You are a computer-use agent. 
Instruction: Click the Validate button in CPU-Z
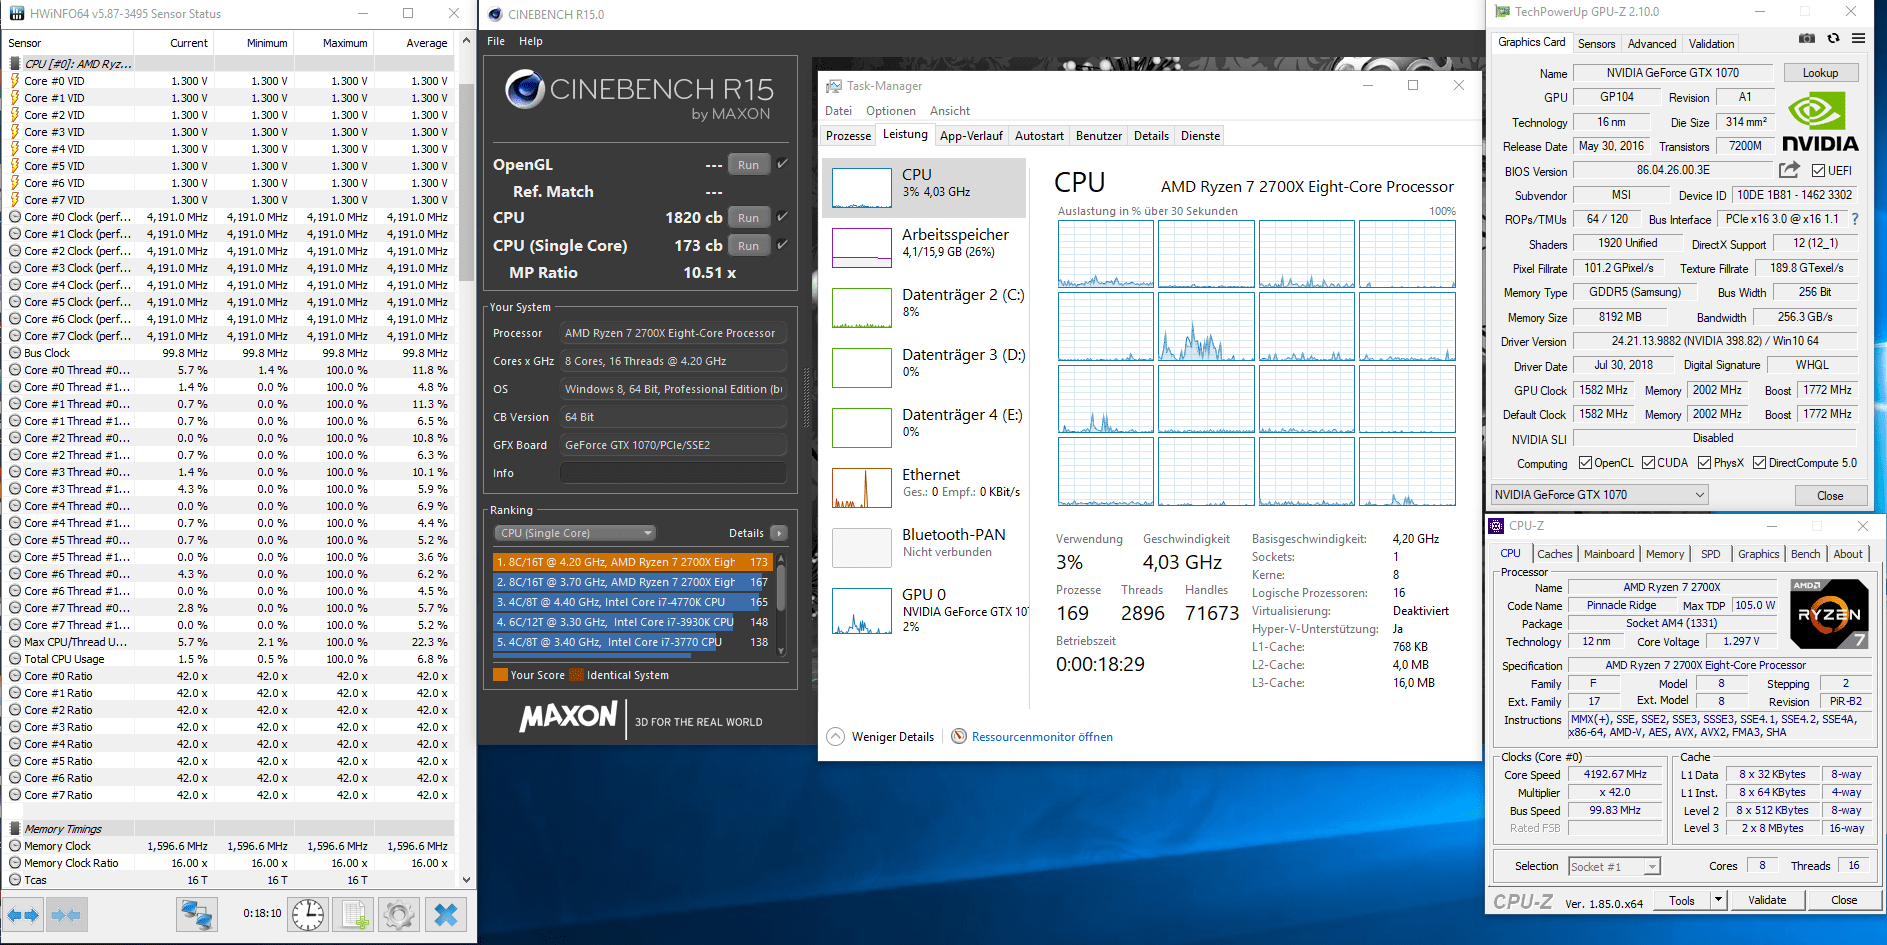pos(1767,900)
